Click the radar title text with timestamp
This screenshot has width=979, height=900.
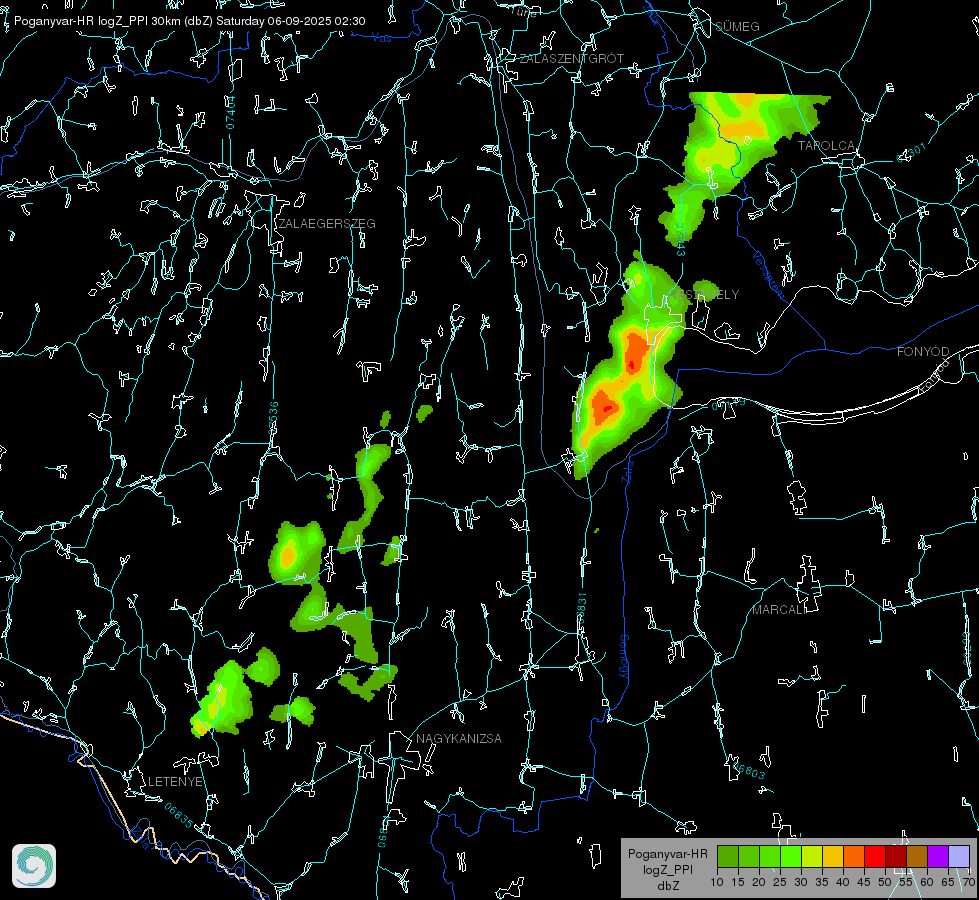tap(190, 21)
